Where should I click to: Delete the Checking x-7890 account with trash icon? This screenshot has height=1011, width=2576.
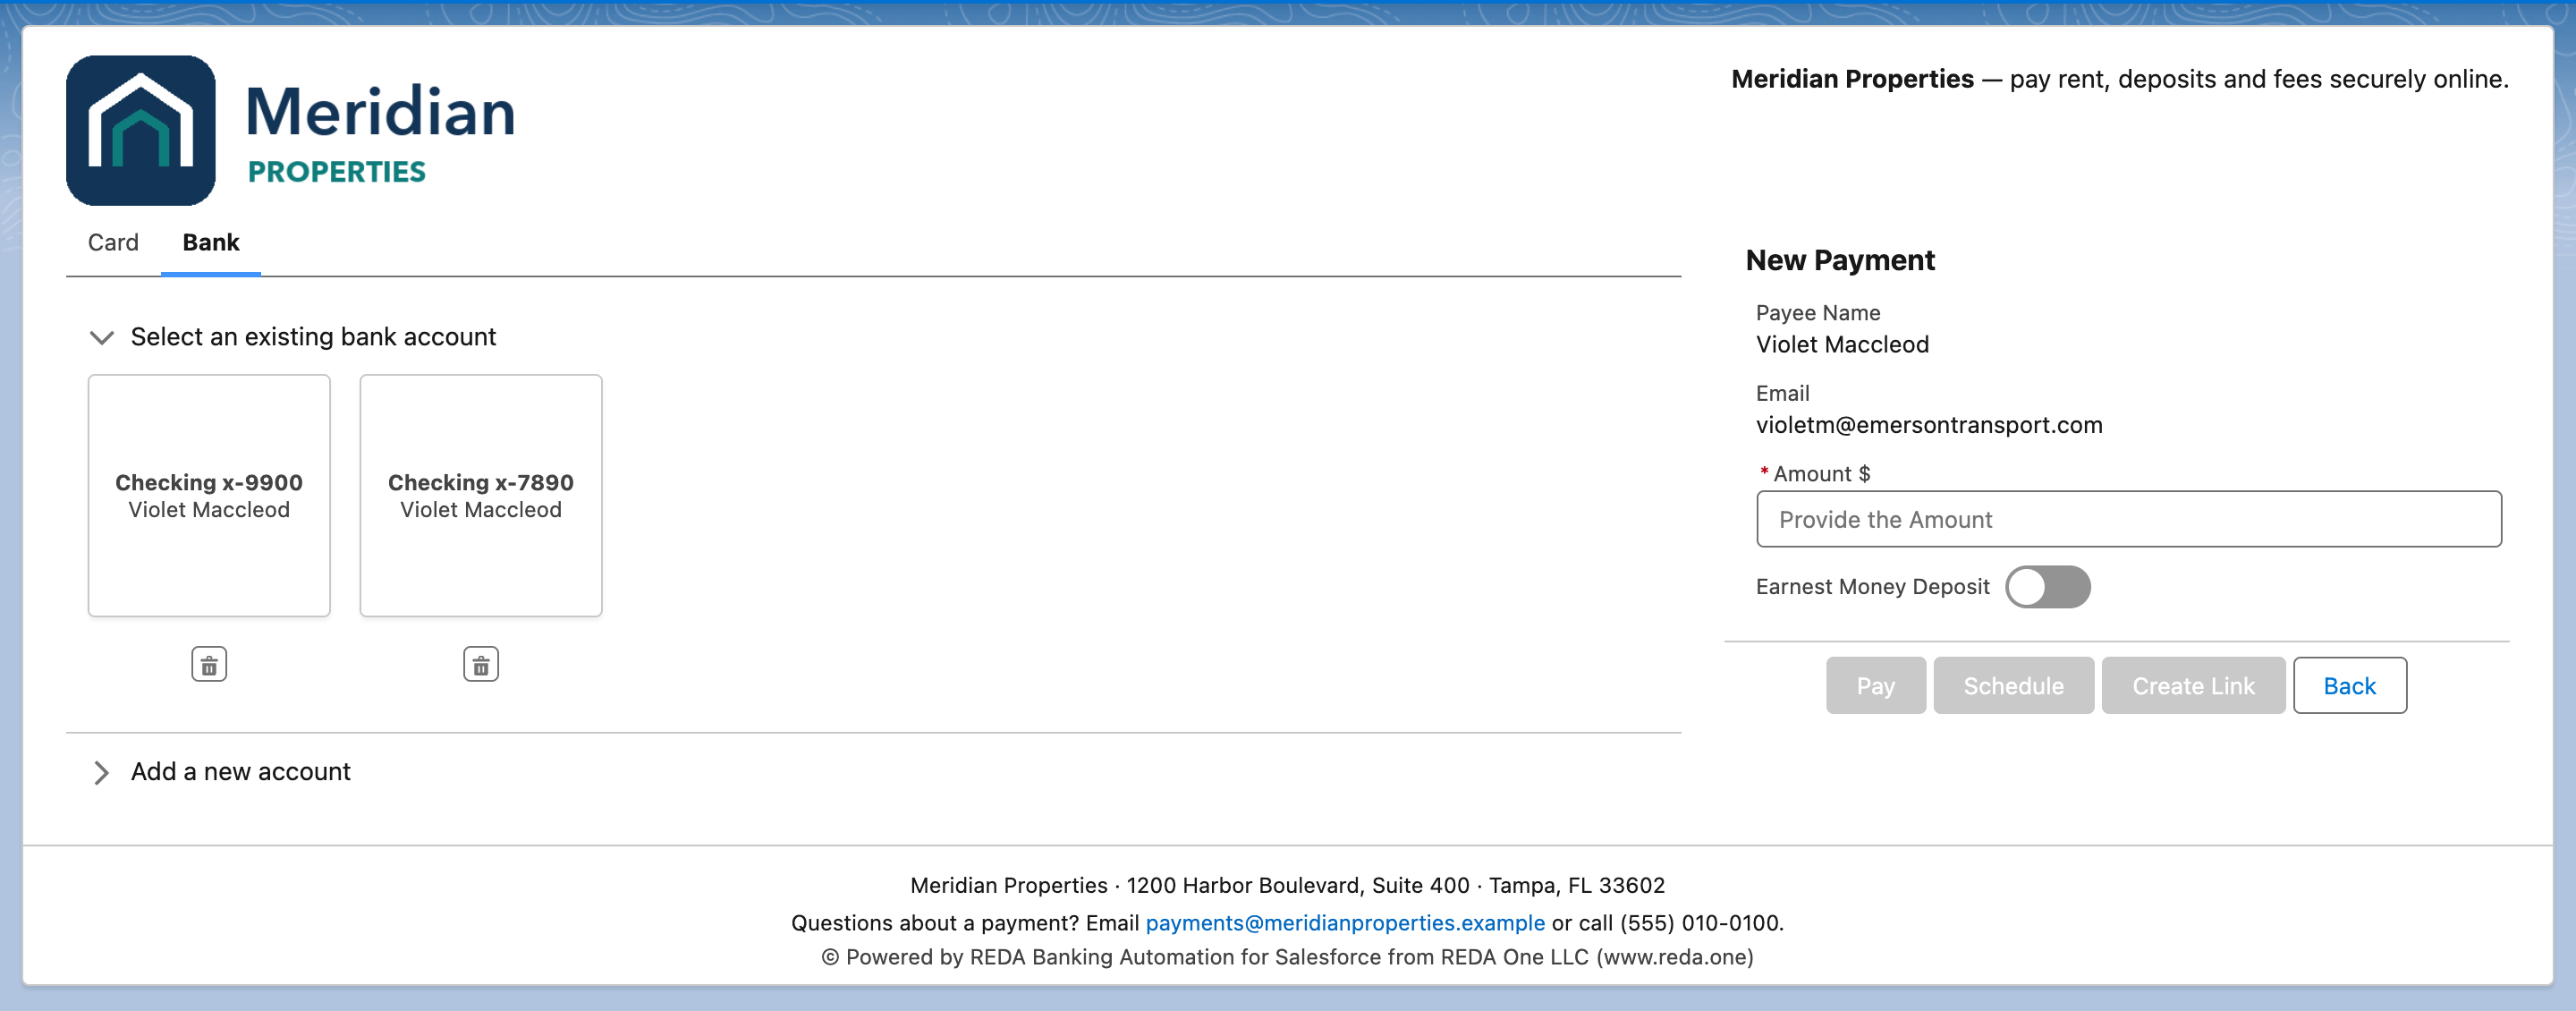pos(481,665)
